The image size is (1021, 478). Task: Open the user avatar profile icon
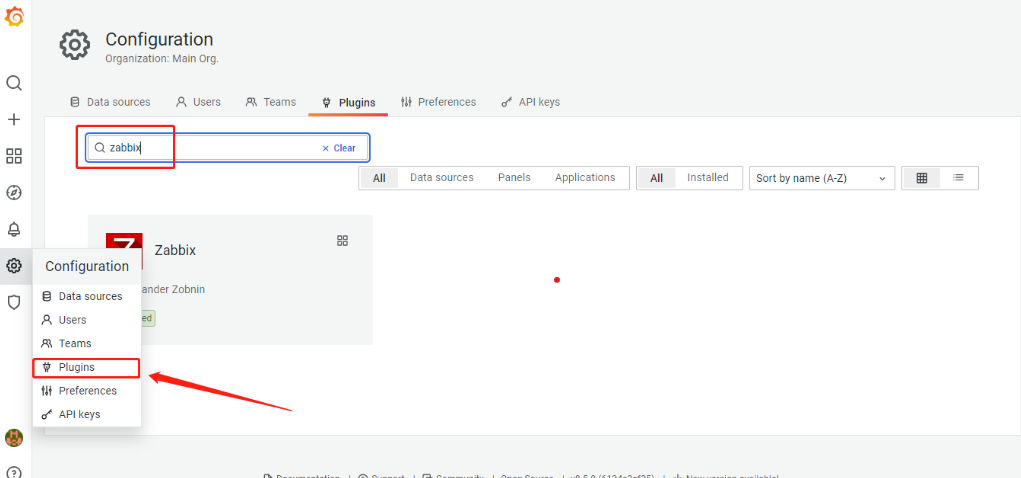coord(14,438)
